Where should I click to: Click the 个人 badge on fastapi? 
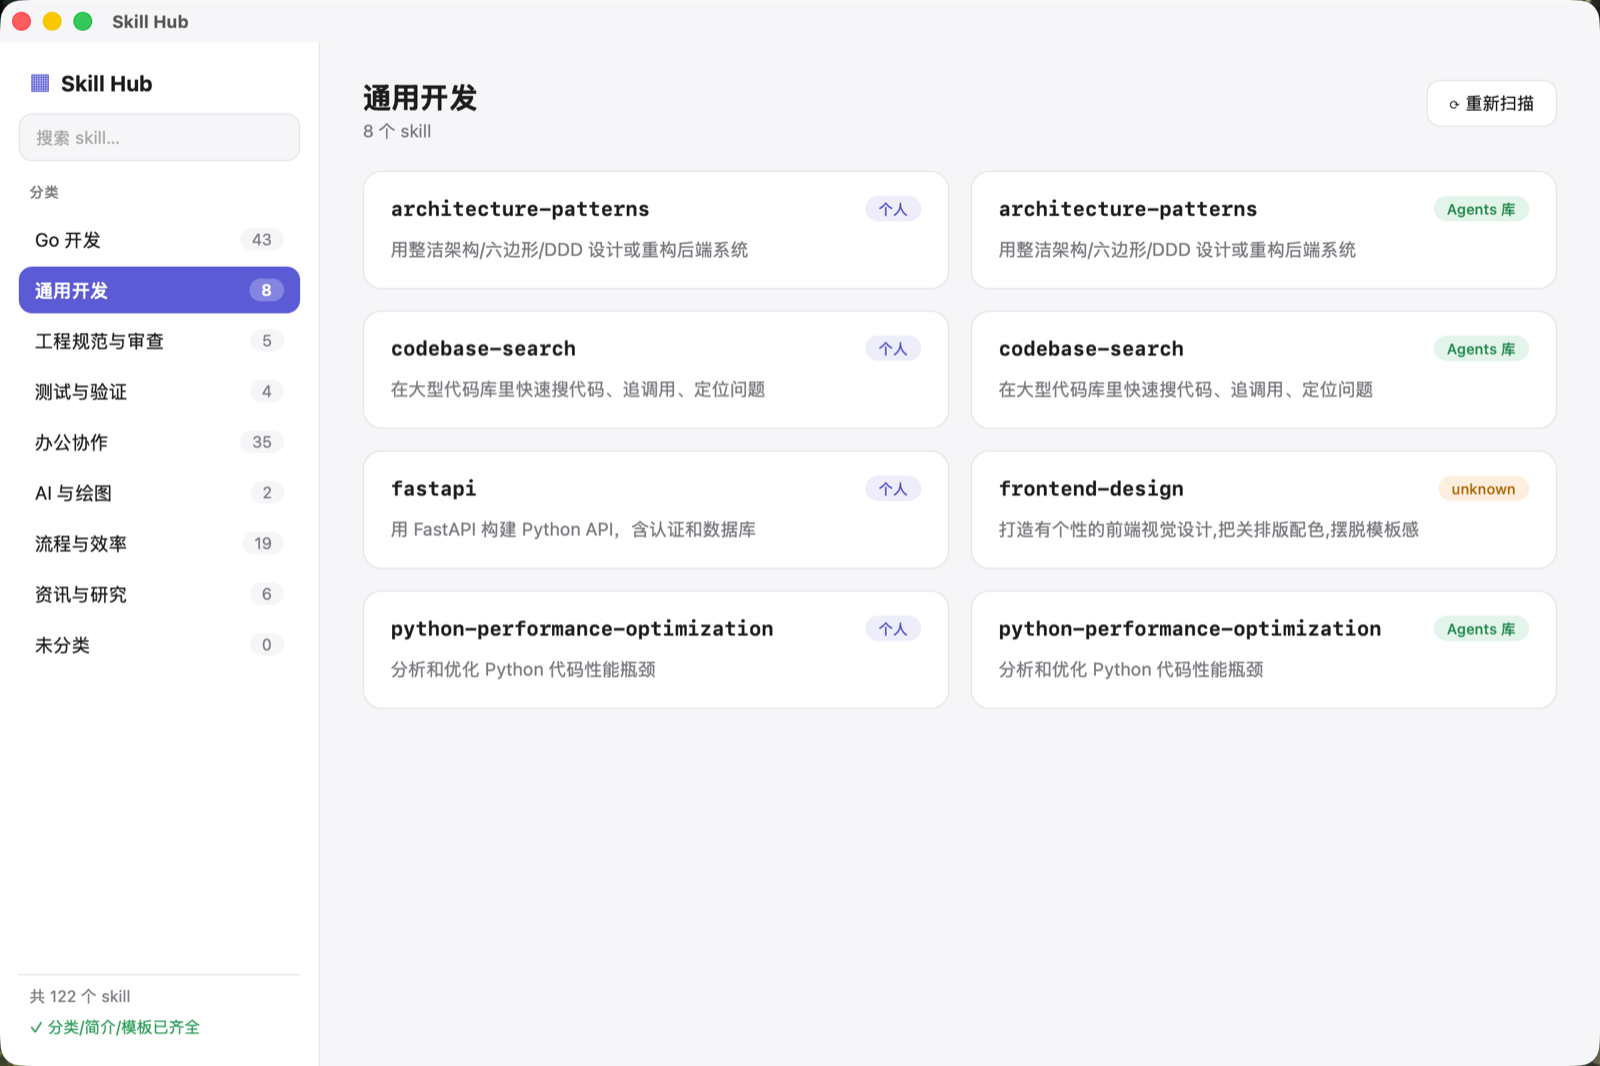pyautogui.click(x=893, y=489)
